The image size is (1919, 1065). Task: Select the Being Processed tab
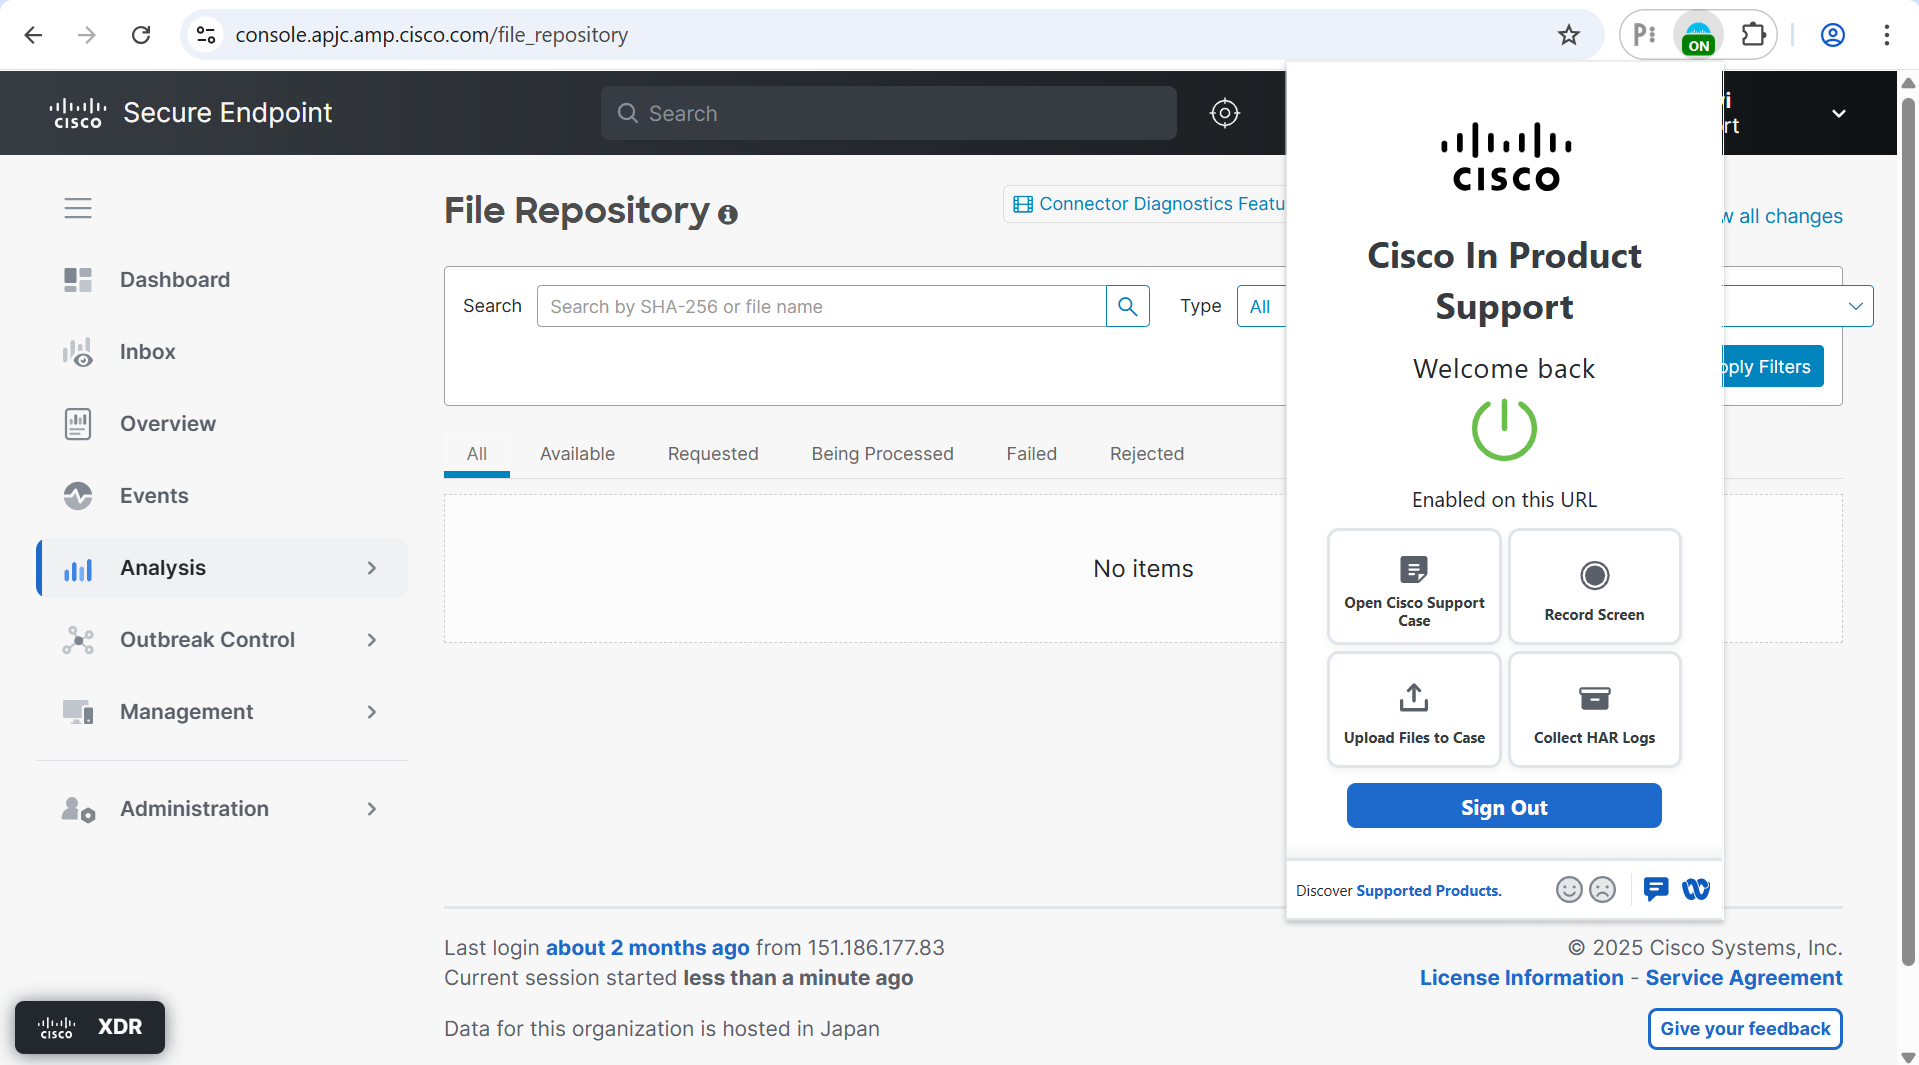(882, 454)
